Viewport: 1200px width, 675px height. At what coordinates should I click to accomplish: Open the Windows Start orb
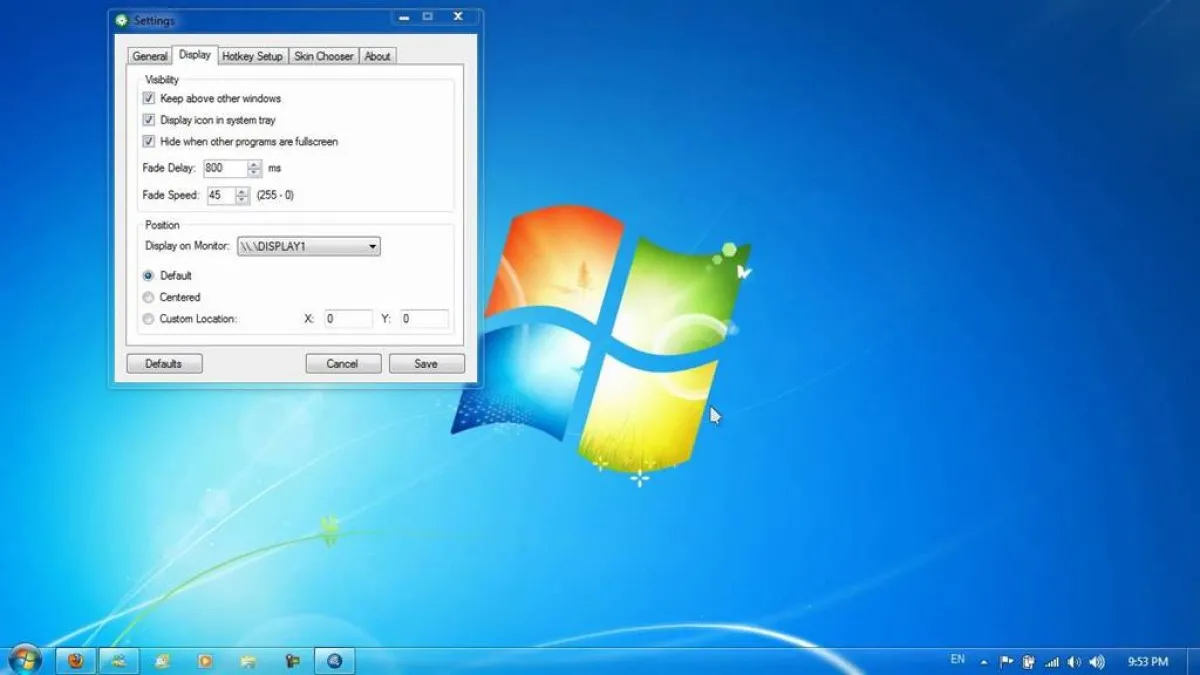tap(23, 659)
